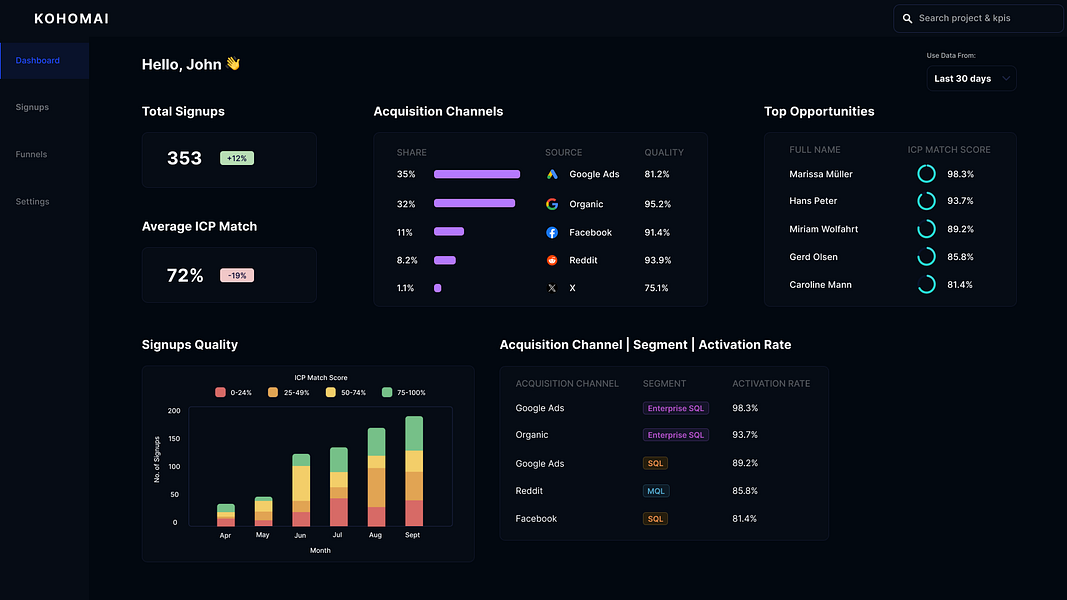Click the SQL tag for the 89.2% Google Ads row
Image resolution: width=1067 pixels, height=600 pixels.
(655, 463)
